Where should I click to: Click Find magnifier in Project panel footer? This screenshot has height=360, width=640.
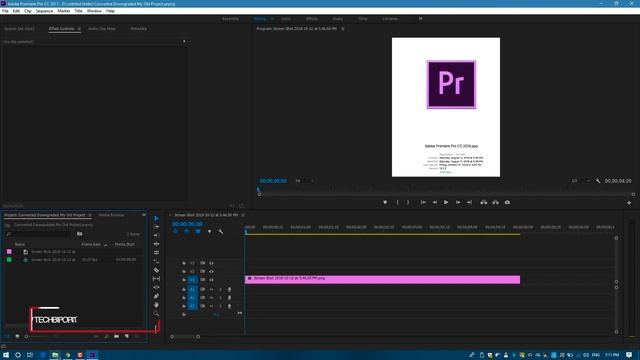107,336
